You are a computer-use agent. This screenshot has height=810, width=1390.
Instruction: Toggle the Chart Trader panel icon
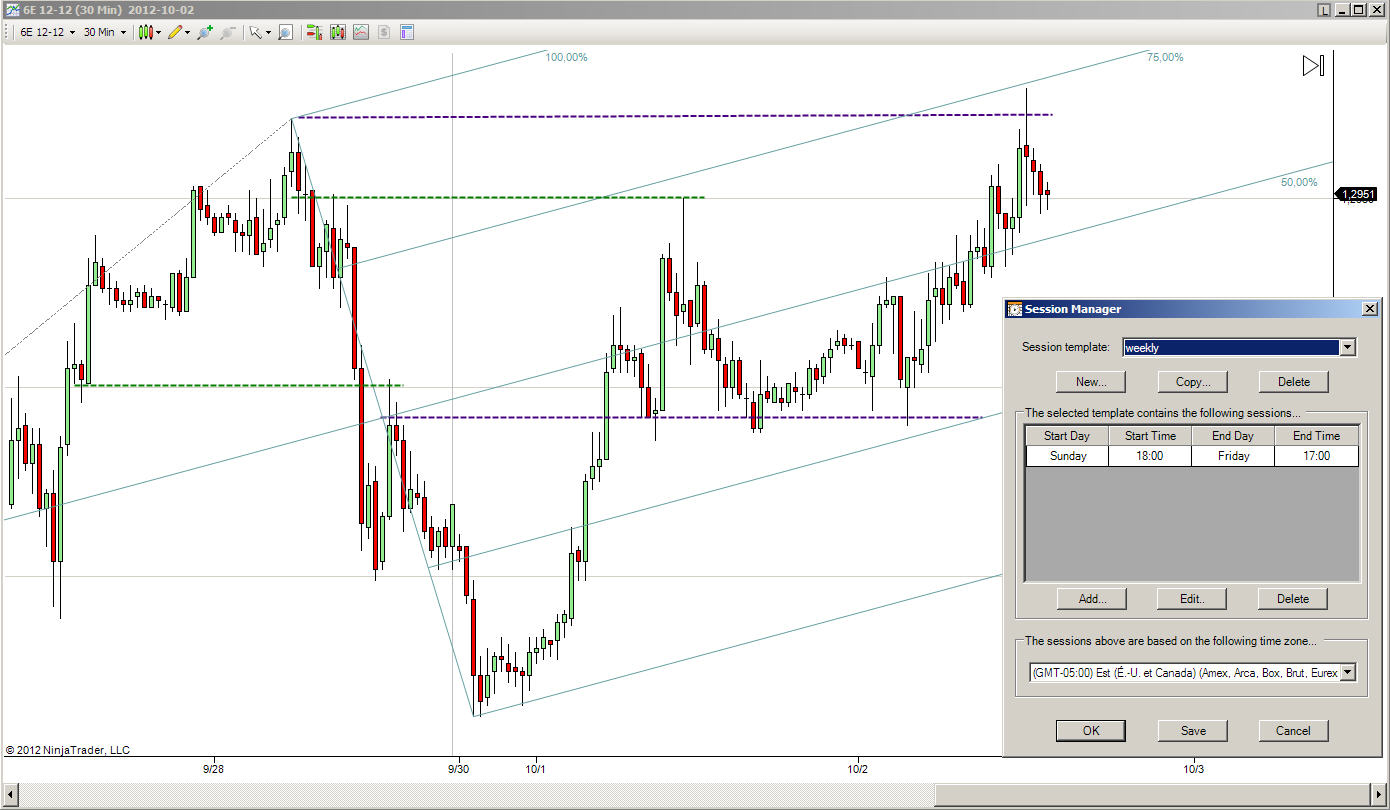click(314, 32)
